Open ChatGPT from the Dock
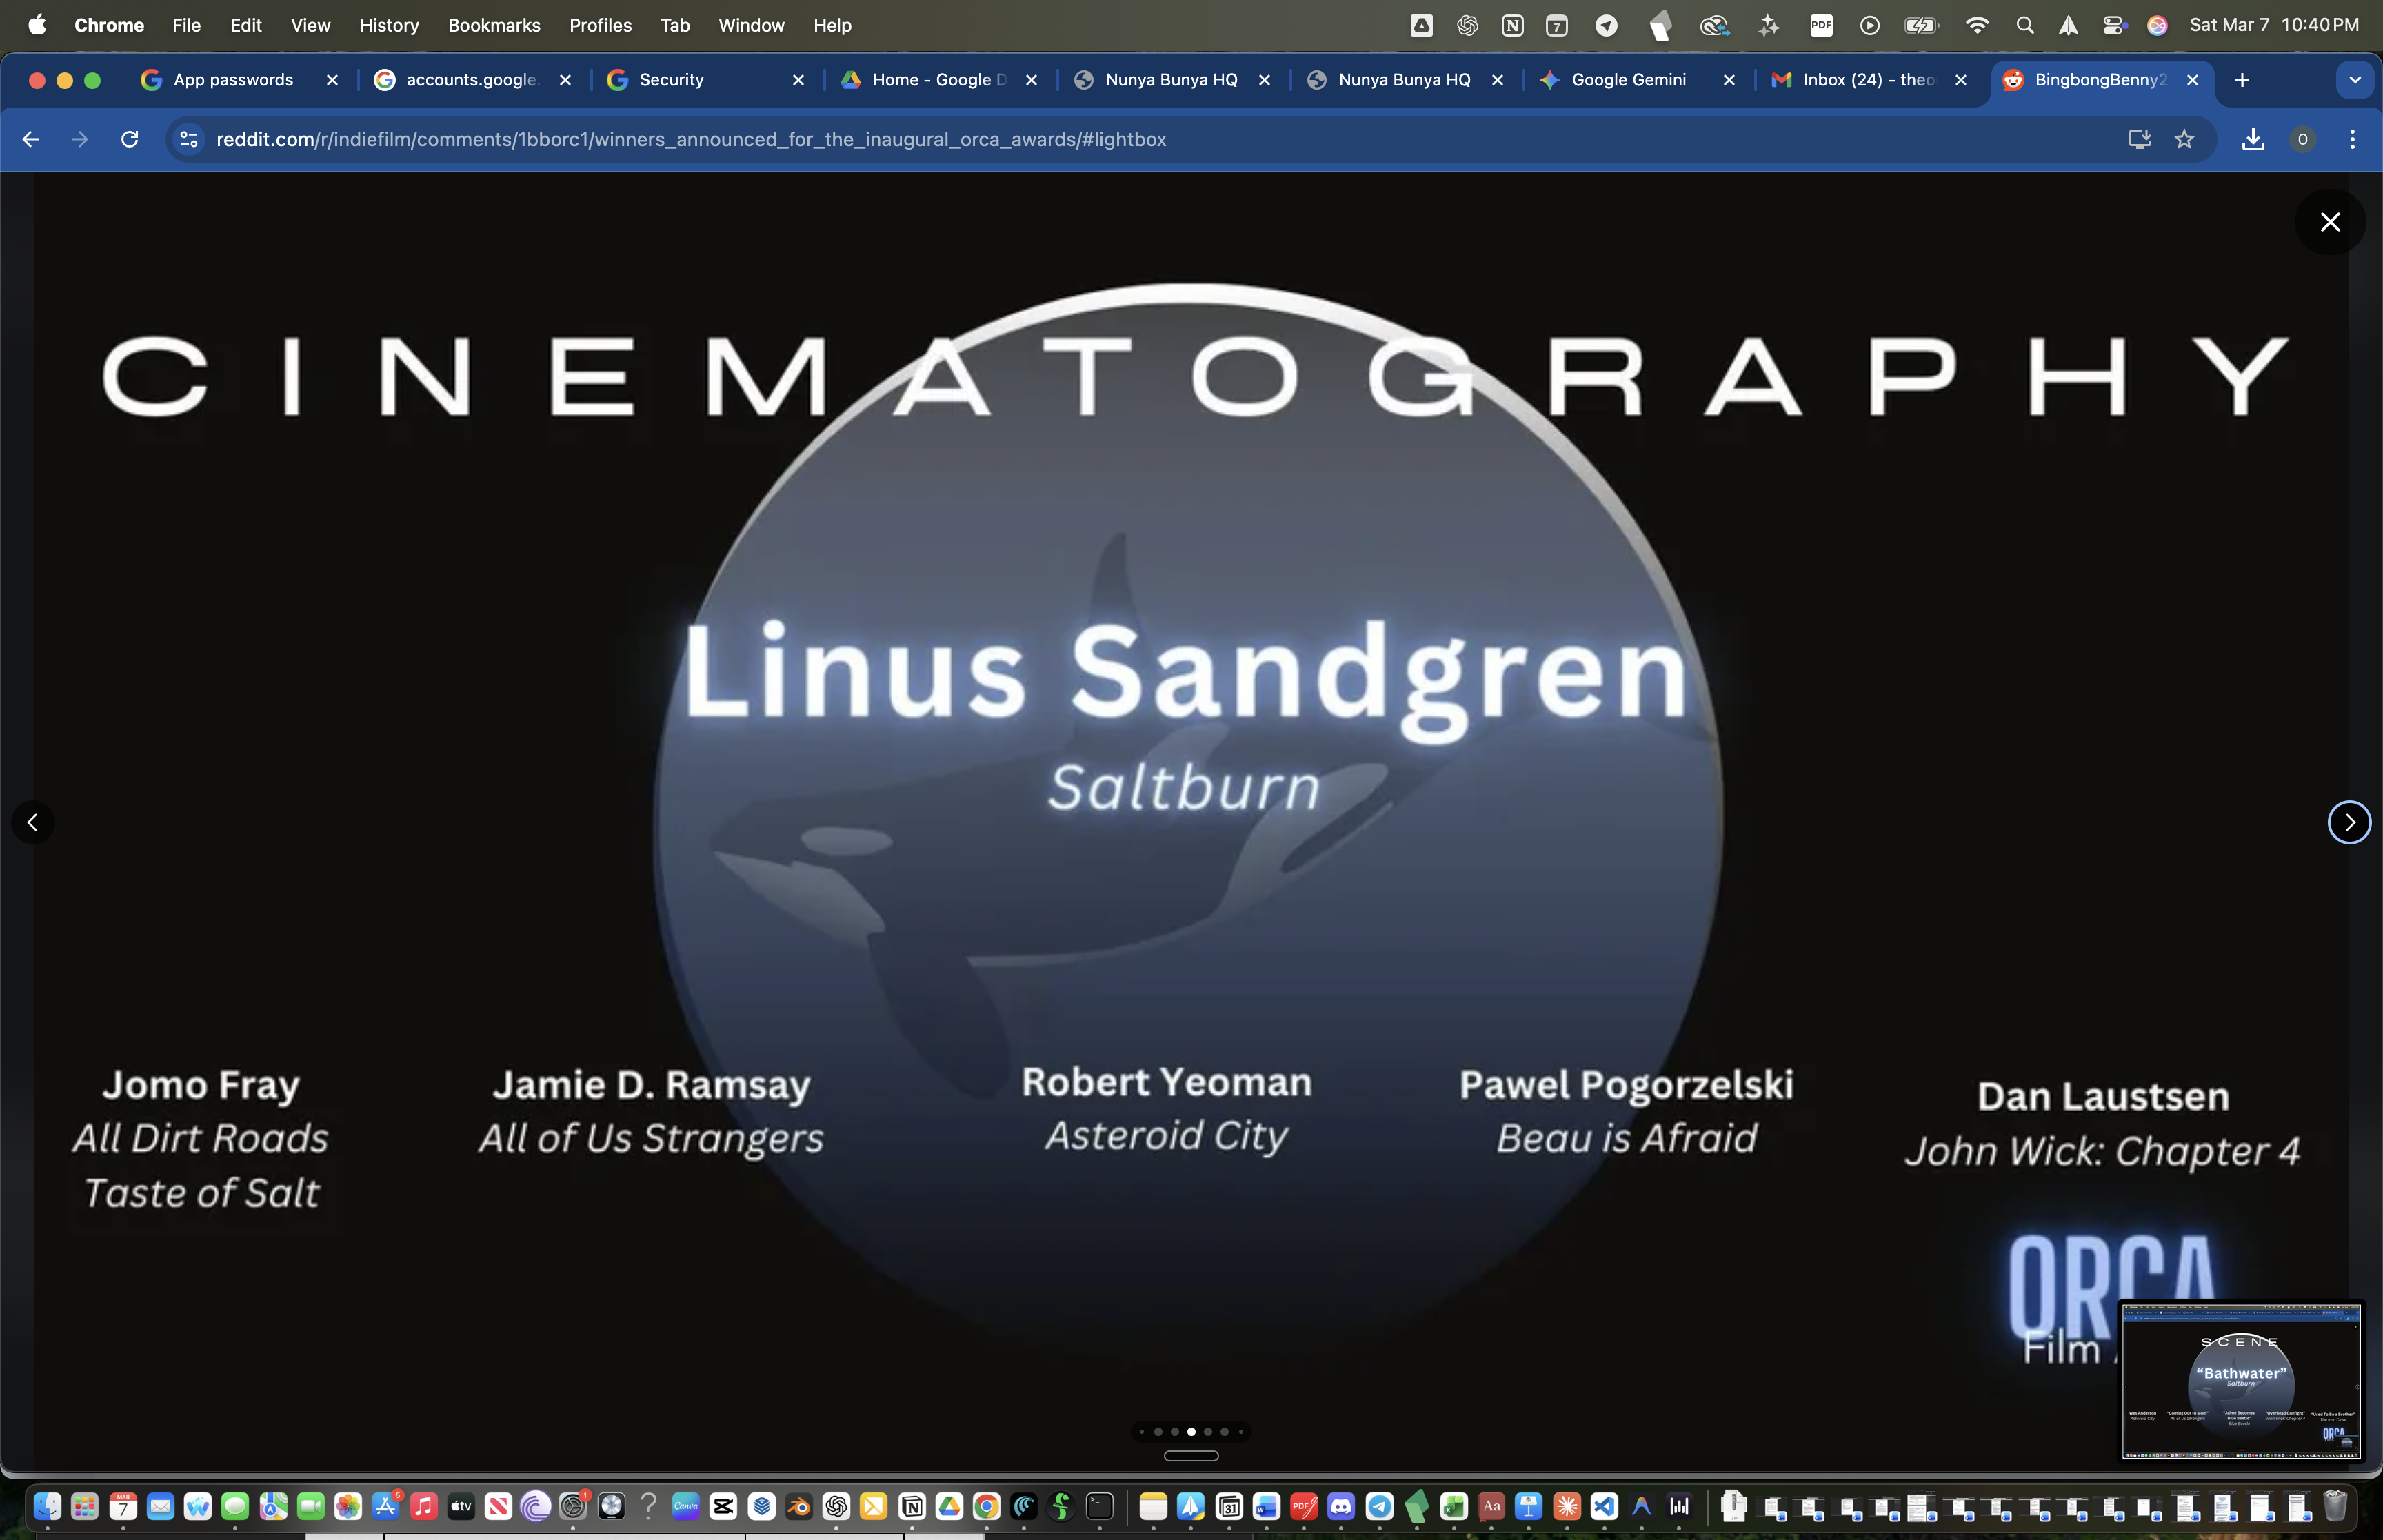The image size is (2383, 1540). pos(834,1505)
